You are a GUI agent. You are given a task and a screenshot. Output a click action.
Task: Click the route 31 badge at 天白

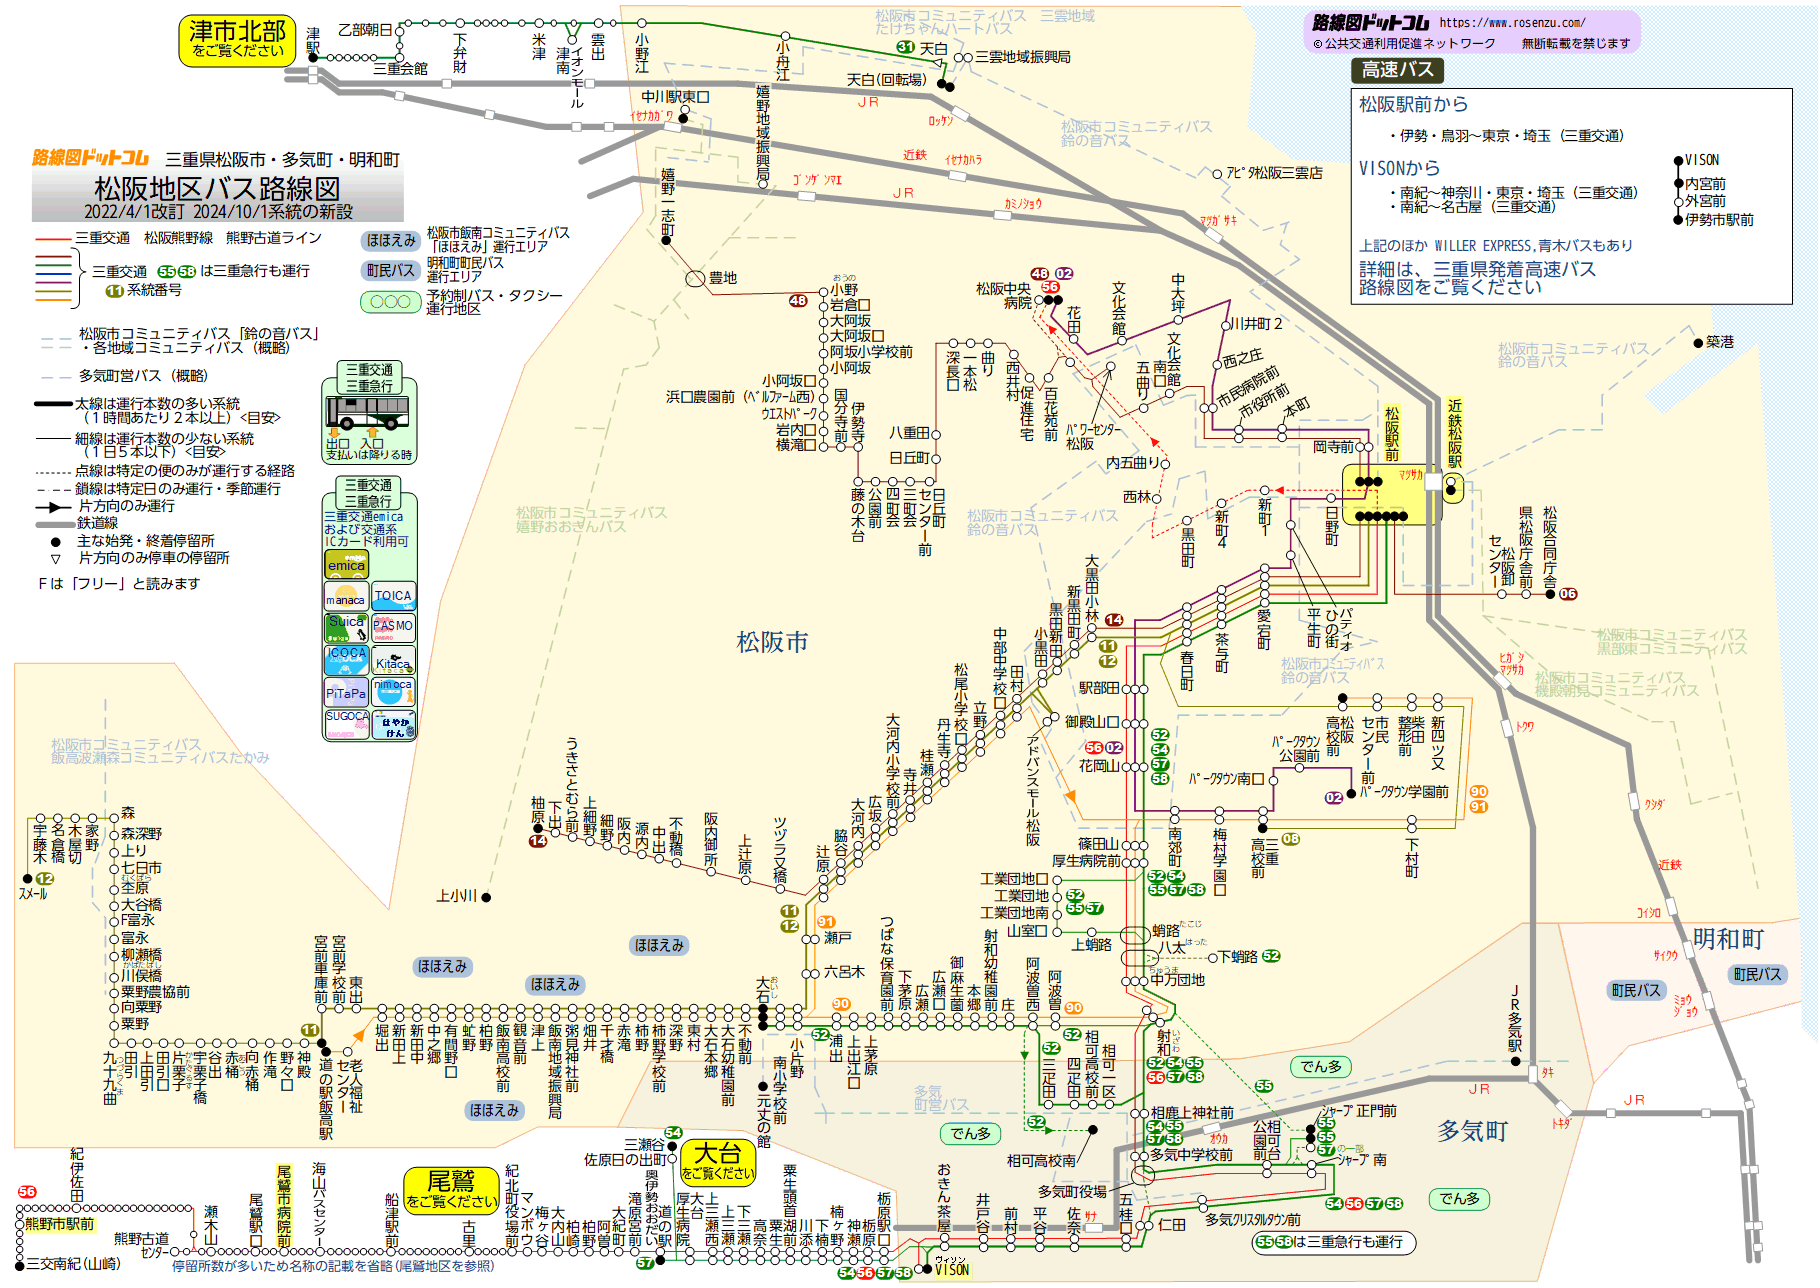click(x=906, y=47)
